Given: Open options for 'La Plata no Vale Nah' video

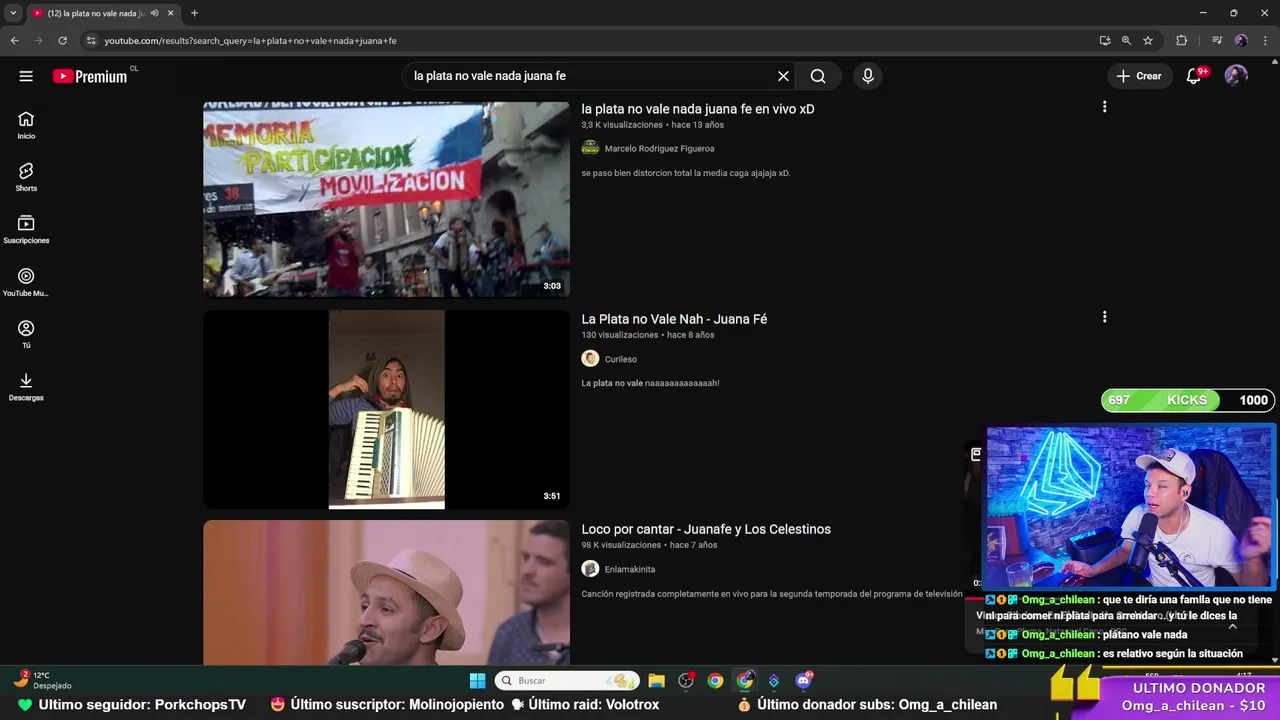Looking at the screenshot, I should (1104, 317).
